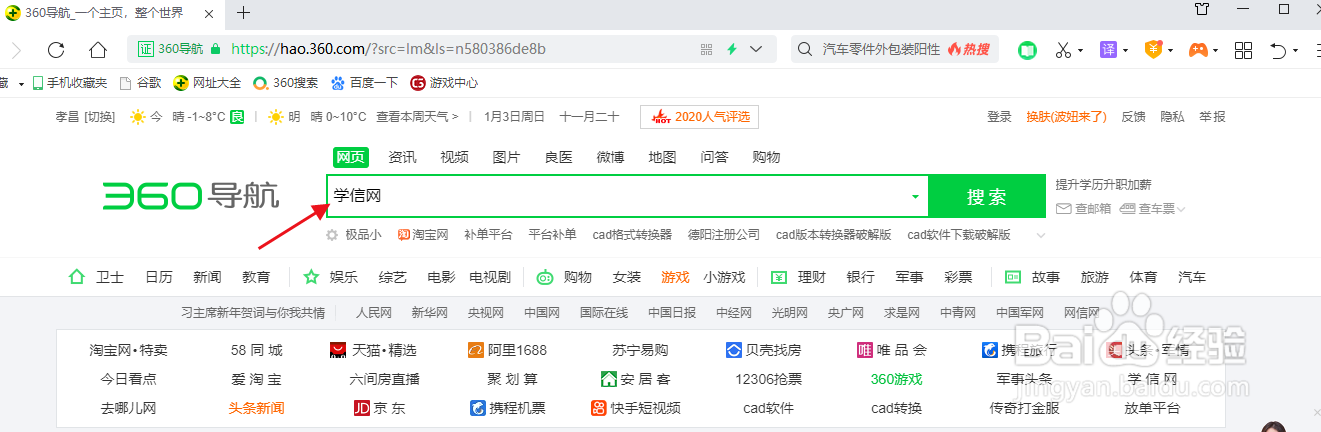
Task: Click the magnifier icon in browser search box
Action: (x=805, y=49)
